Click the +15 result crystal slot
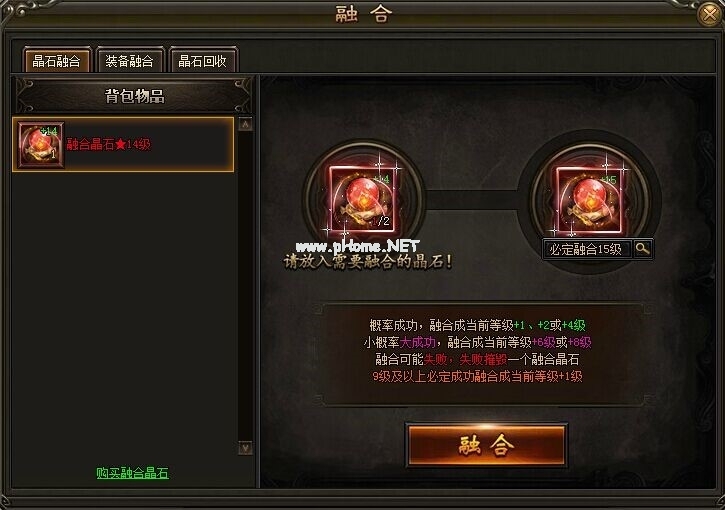 pos(590,199)
